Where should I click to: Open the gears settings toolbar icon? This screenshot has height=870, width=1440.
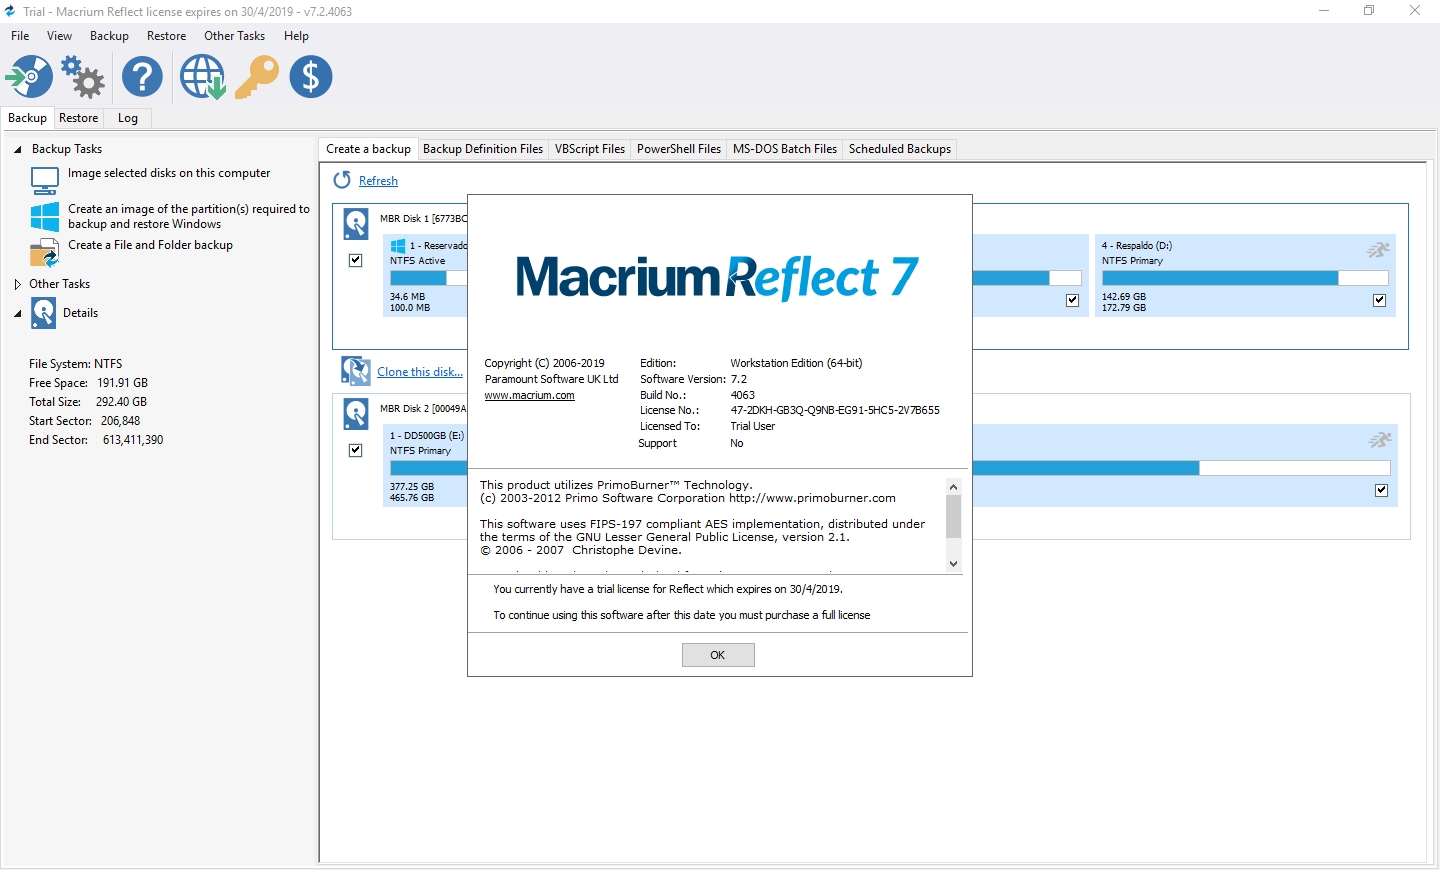pyautogui.click(x=83, y=77)
